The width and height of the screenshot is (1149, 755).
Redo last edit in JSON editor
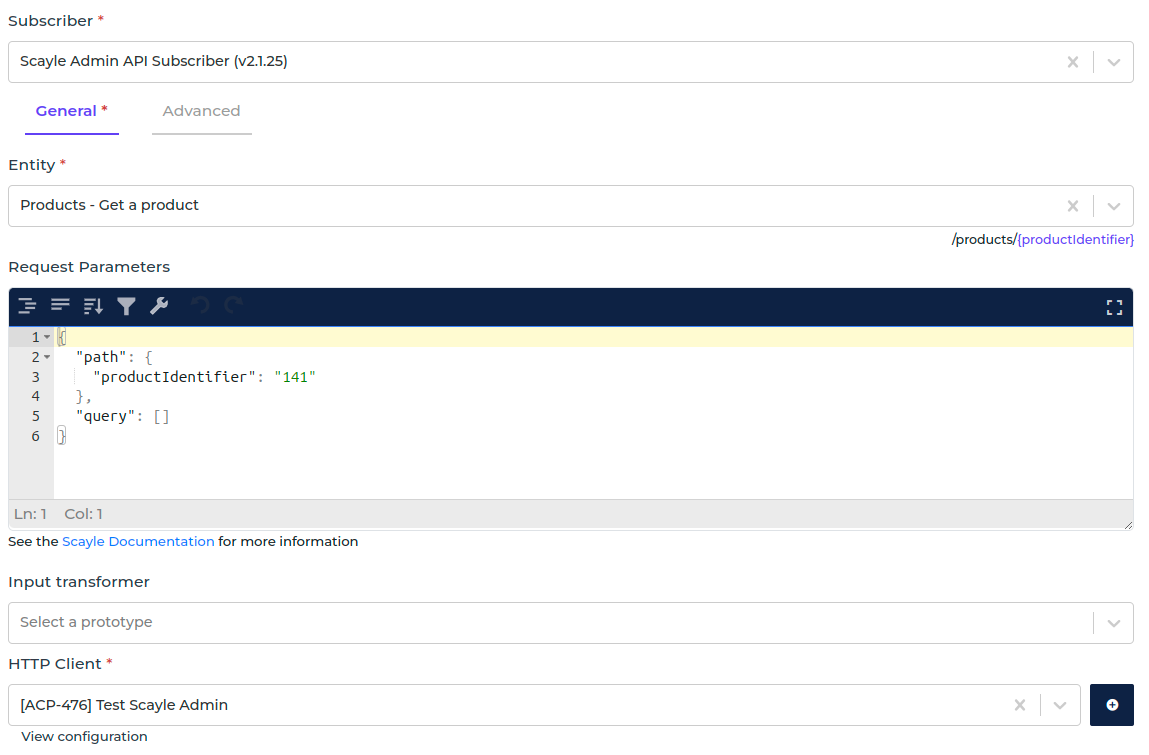click(x=234, y=306)
